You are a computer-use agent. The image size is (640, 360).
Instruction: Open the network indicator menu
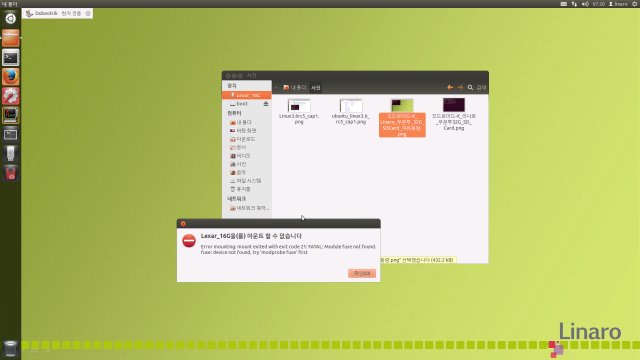(x=574, y=4)
